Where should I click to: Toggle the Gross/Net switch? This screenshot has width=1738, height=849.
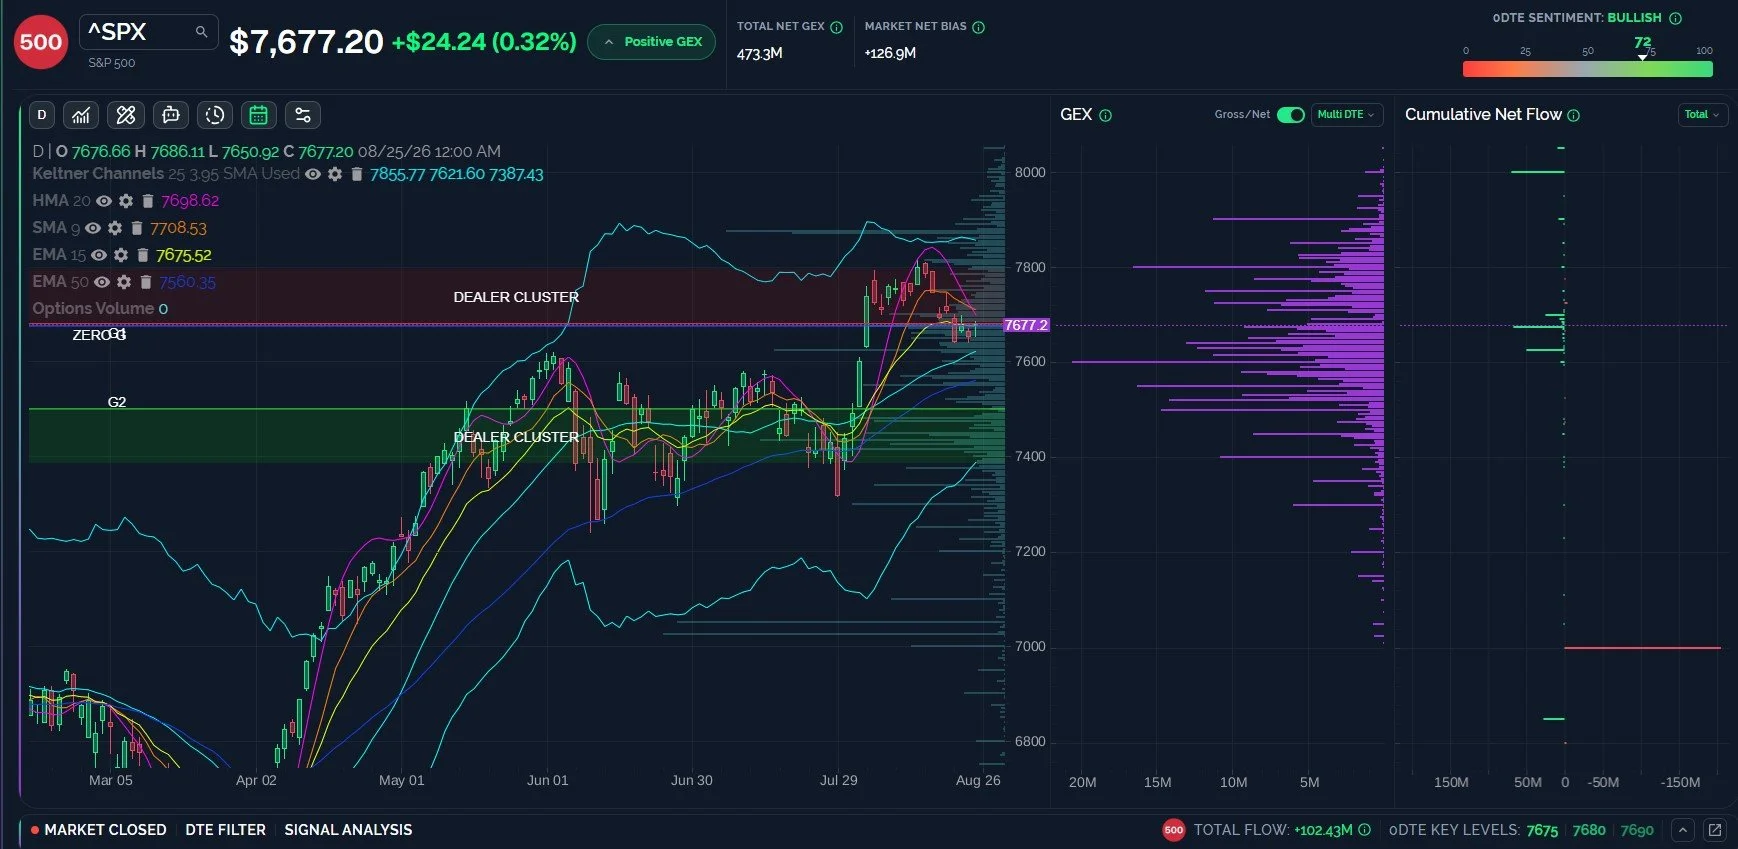pyautogui.click(x=1290, y=115)
